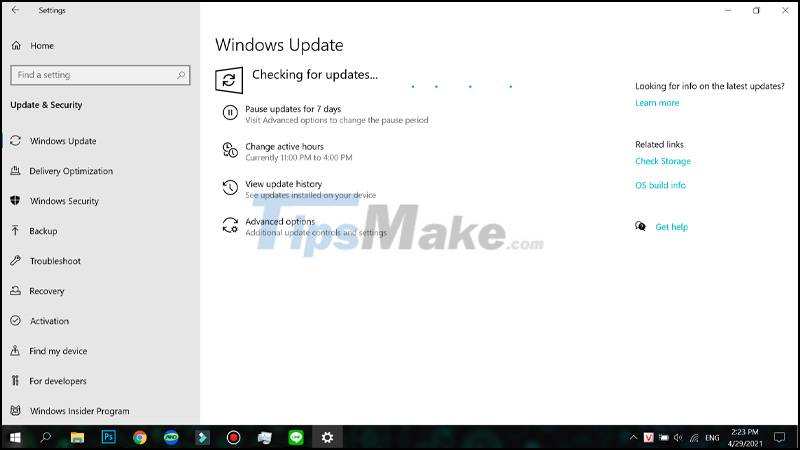Click Pause updates for 7 days
Image resolution: width=800 pixels, height=450 pixels.
[x=293, y=109]
